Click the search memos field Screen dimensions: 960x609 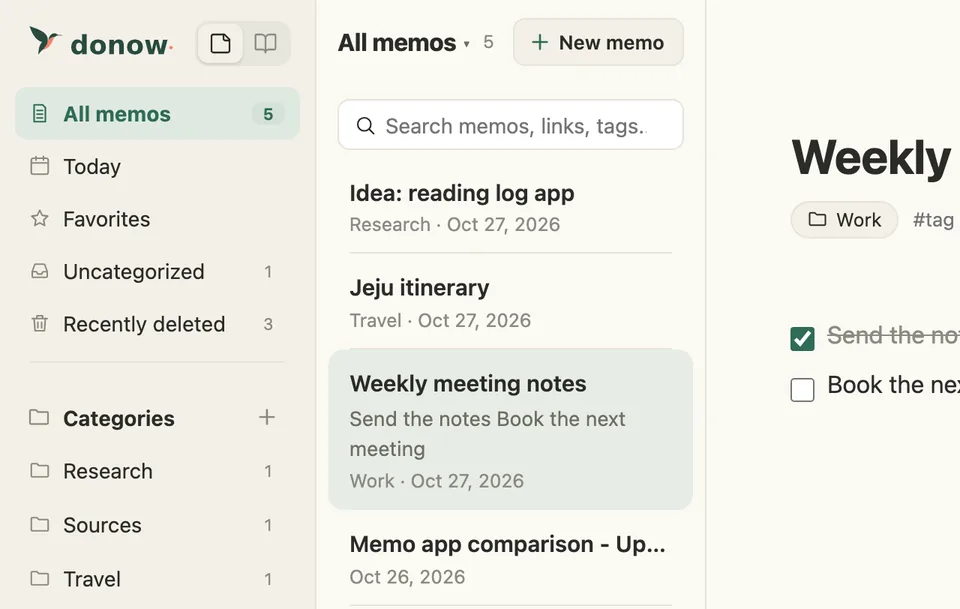511,125
